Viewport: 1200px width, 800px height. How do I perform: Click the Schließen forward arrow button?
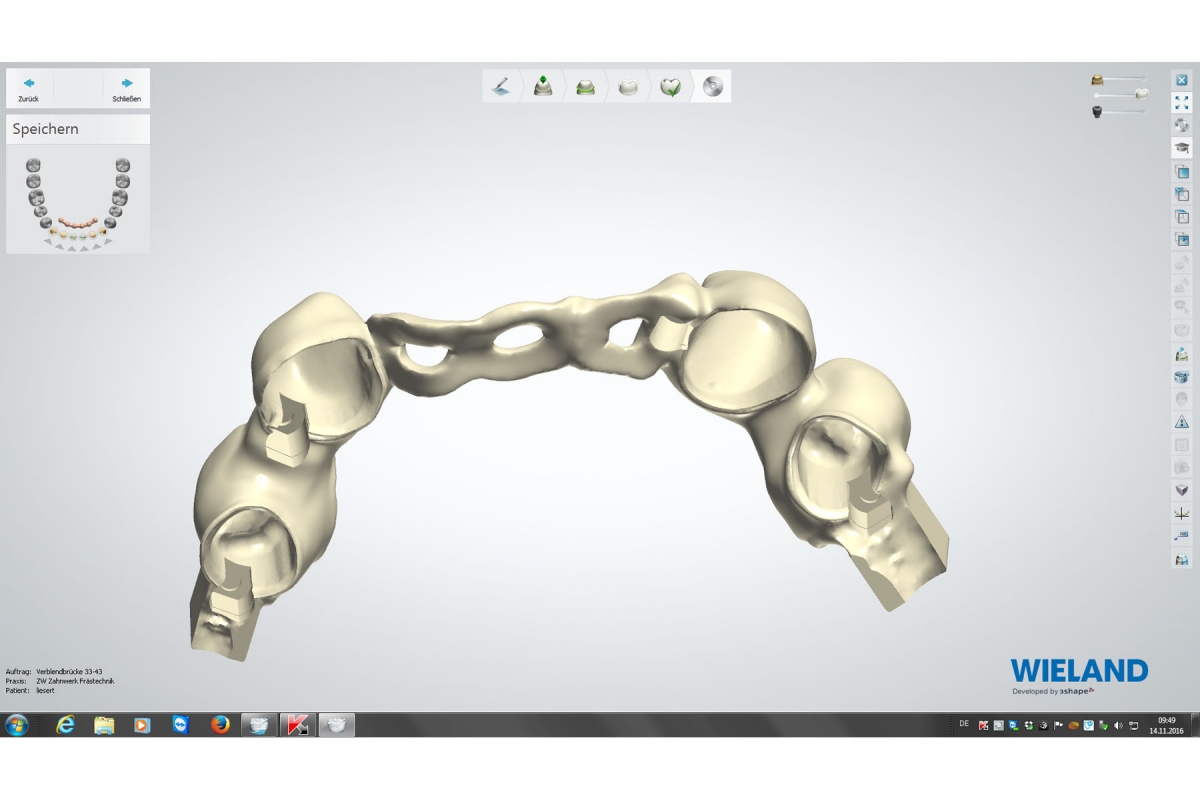pyautogui.click(x=127, y=87)
